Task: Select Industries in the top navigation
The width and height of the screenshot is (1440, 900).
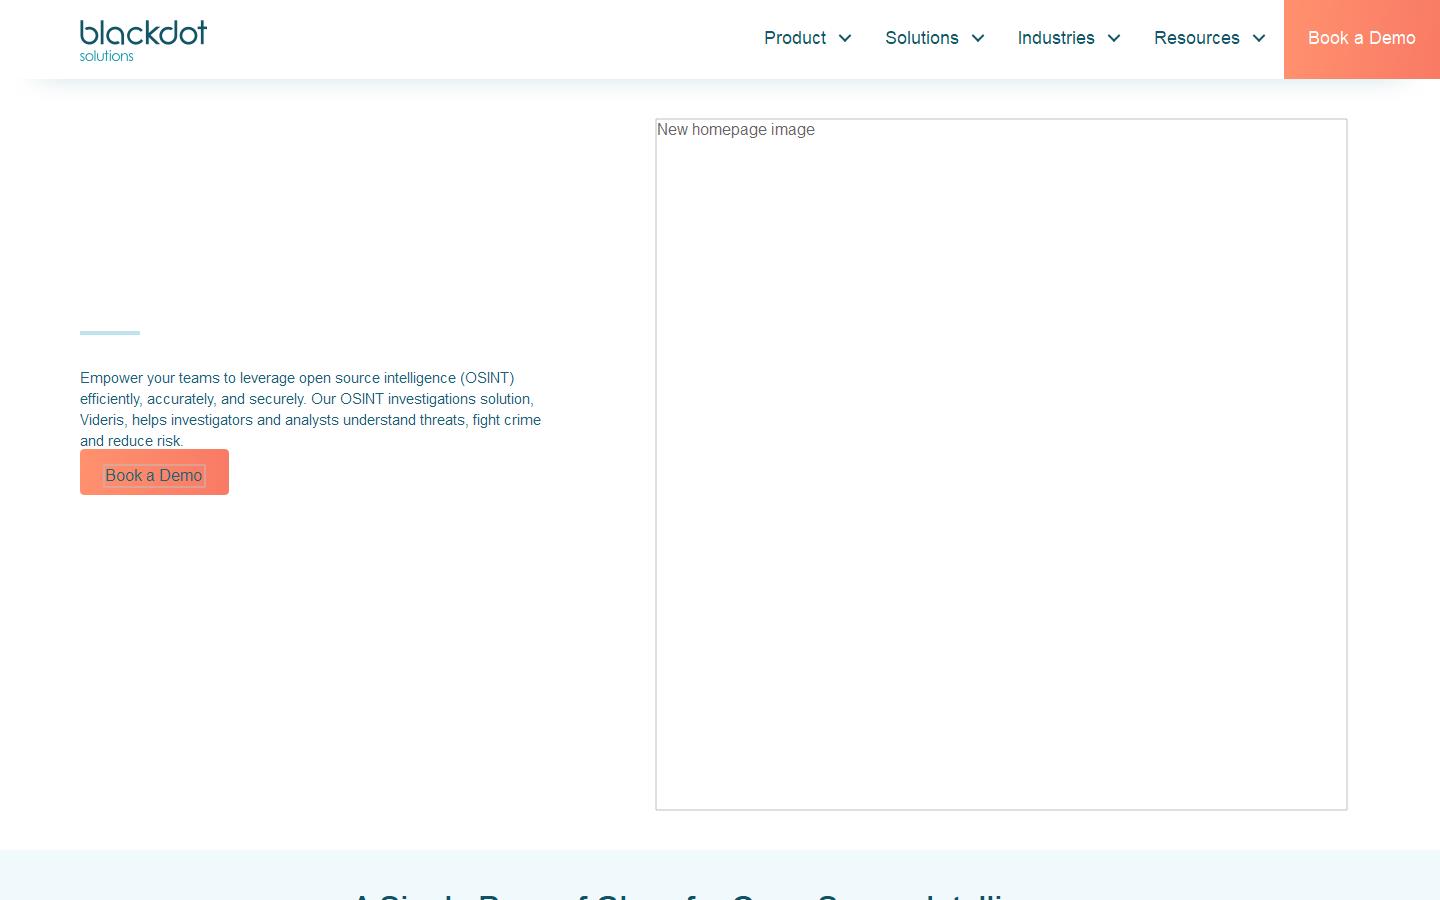Action: tap(1056, 38)
